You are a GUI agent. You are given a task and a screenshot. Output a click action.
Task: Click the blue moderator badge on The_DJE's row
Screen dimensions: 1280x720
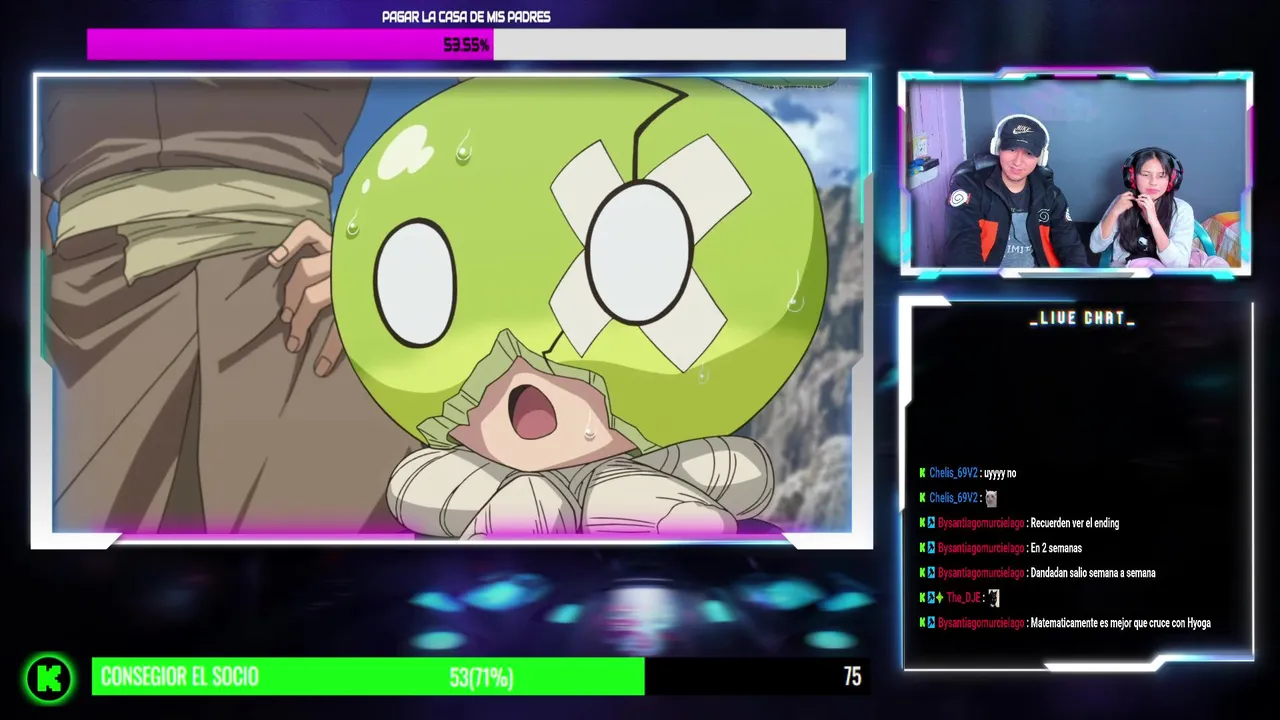[931, 598]
